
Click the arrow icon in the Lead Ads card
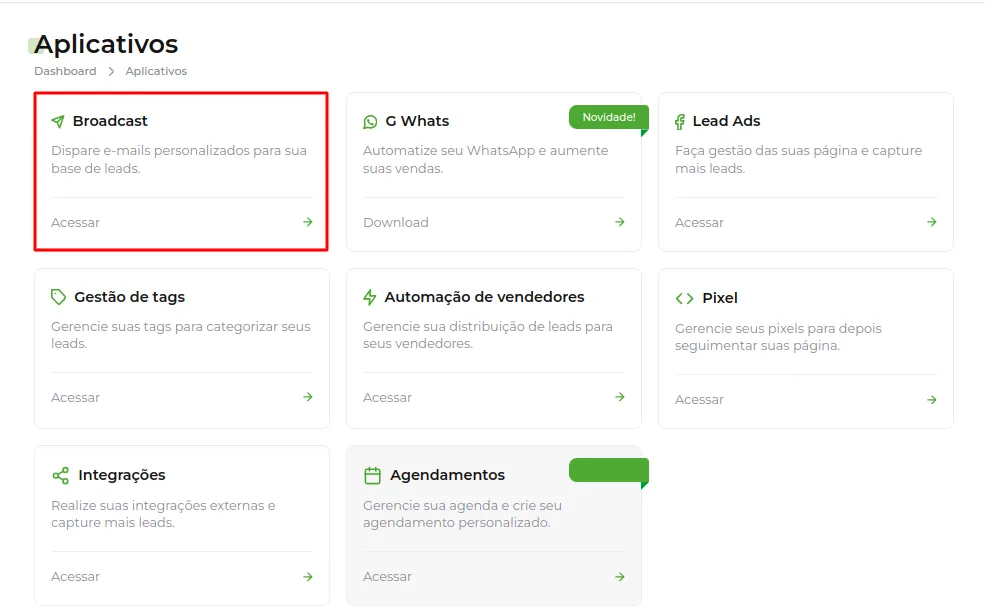[932, 222]
